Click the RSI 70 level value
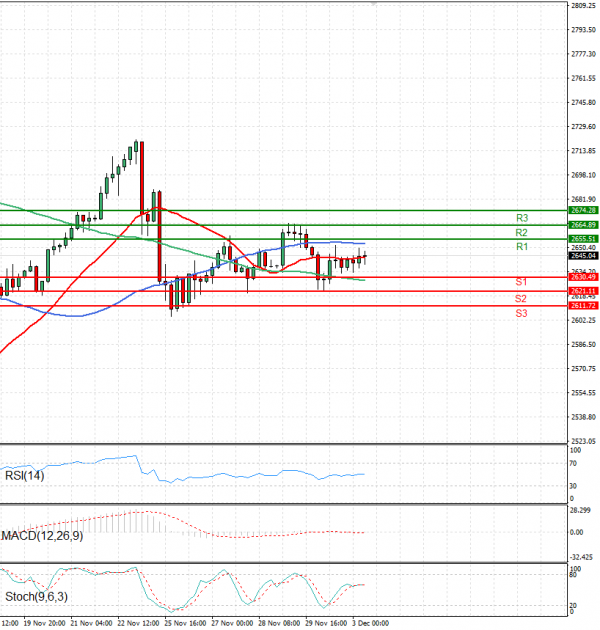This screenshot has height=630, width=600. point(573,464)
